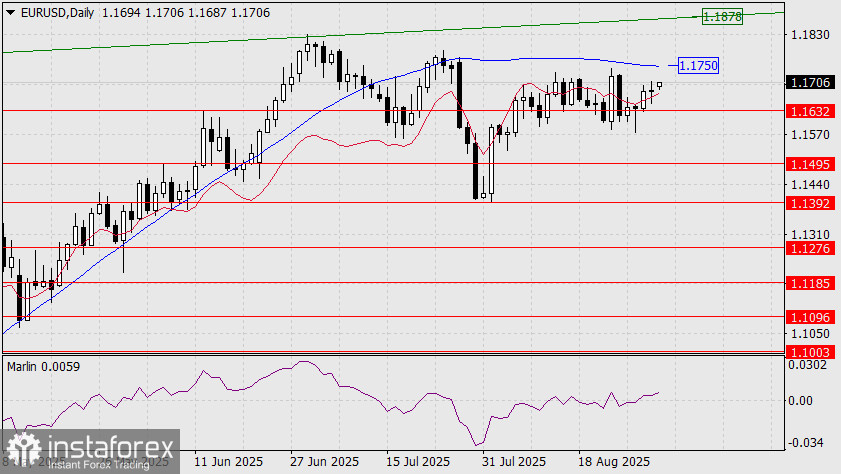Image resolution: width=841 pixels, height=474 pixels.
Task: Select the 0.00 oscillator scale value
Action: 800,401
